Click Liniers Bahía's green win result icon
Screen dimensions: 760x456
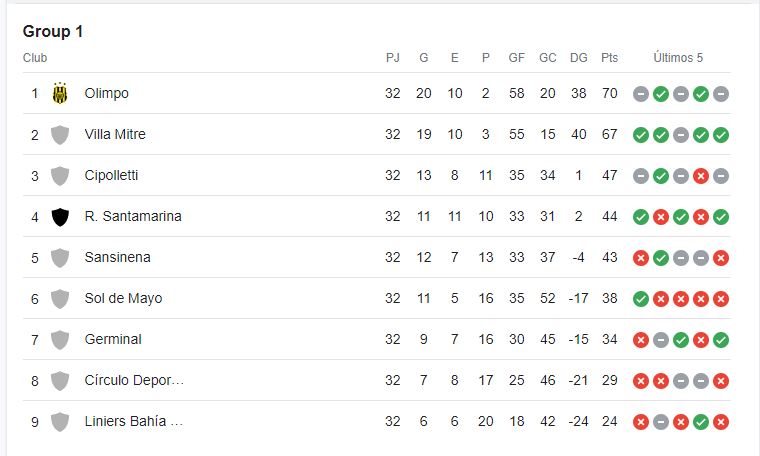[701, 422]
